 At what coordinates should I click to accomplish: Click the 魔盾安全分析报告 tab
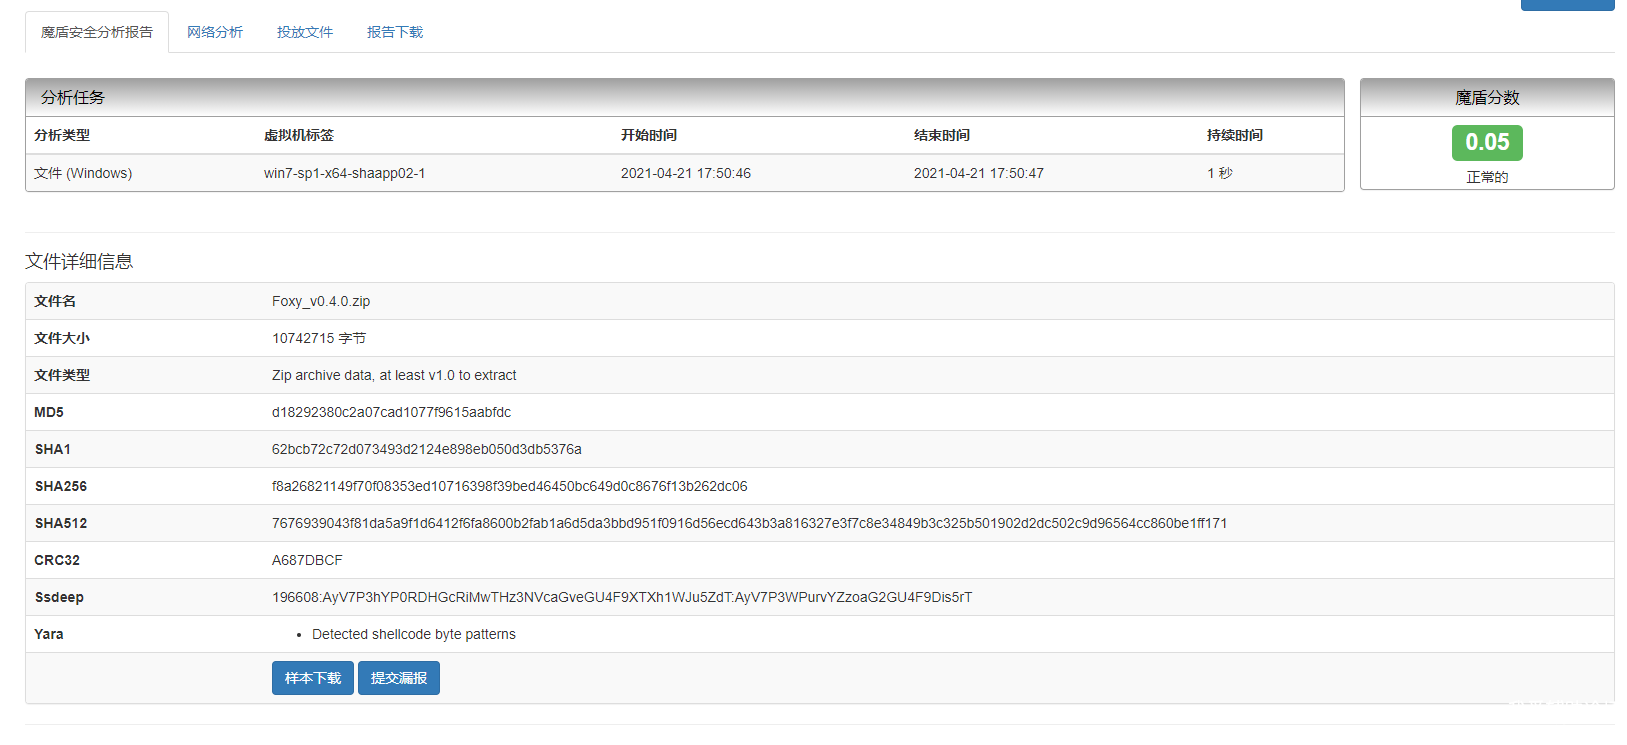[97, 32]
